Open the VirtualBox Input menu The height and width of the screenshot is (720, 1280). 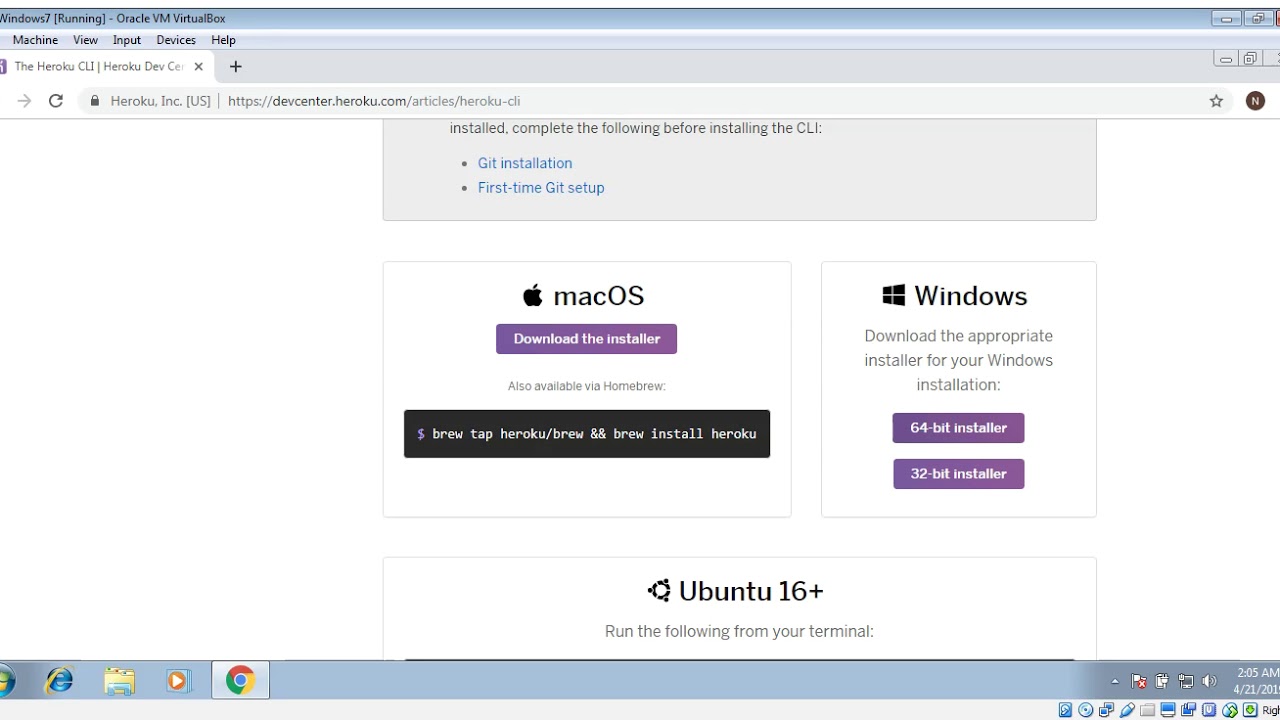point(127,40)
